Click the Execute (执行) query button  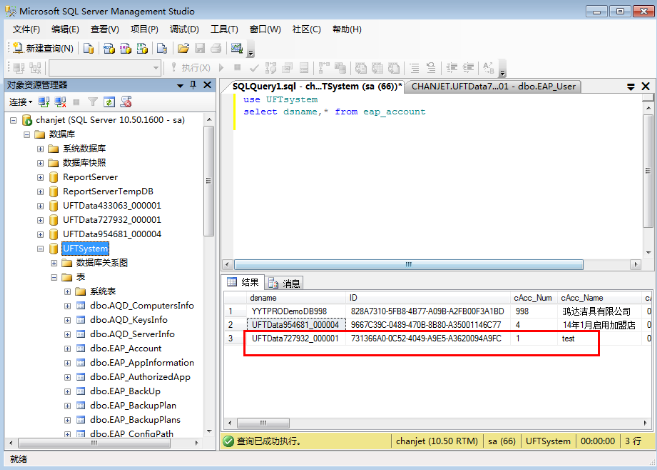point(191,67)
